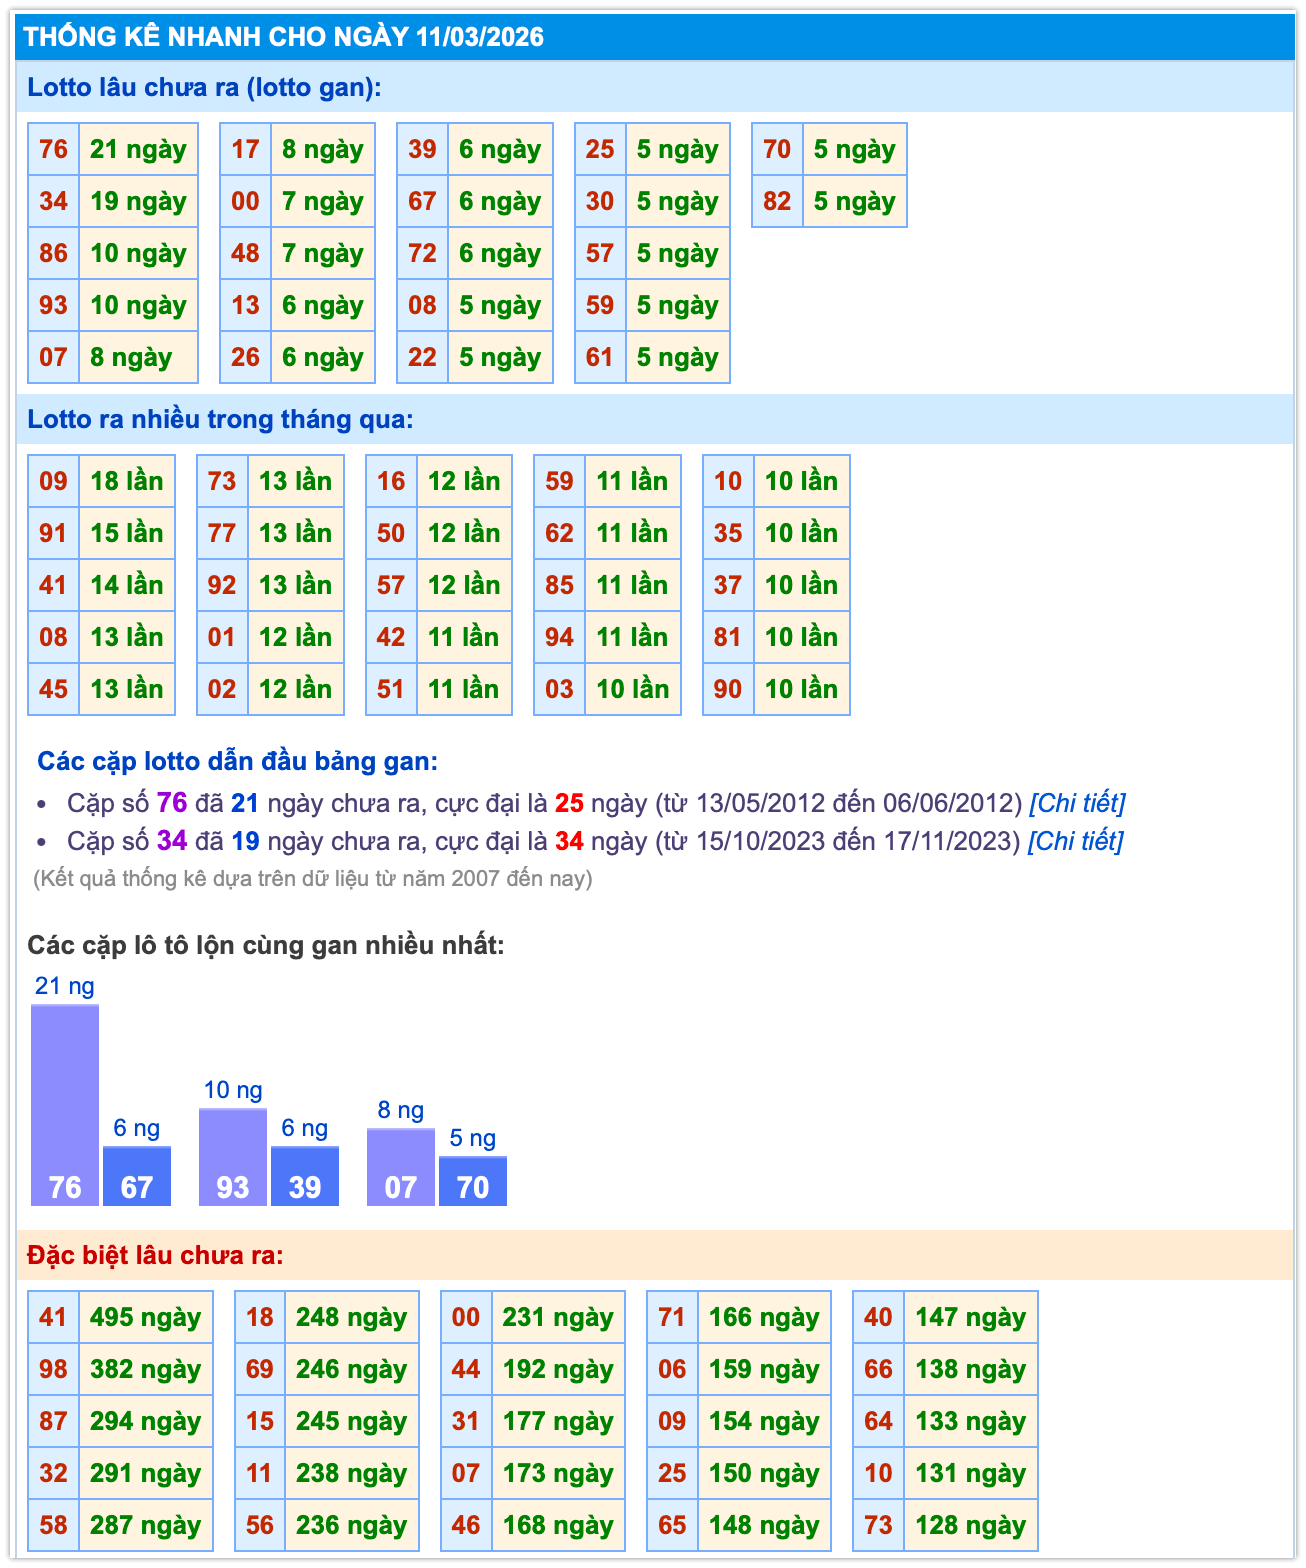
Task: Click number 41 beside 495 ngày
Action: click(53, 1317)
